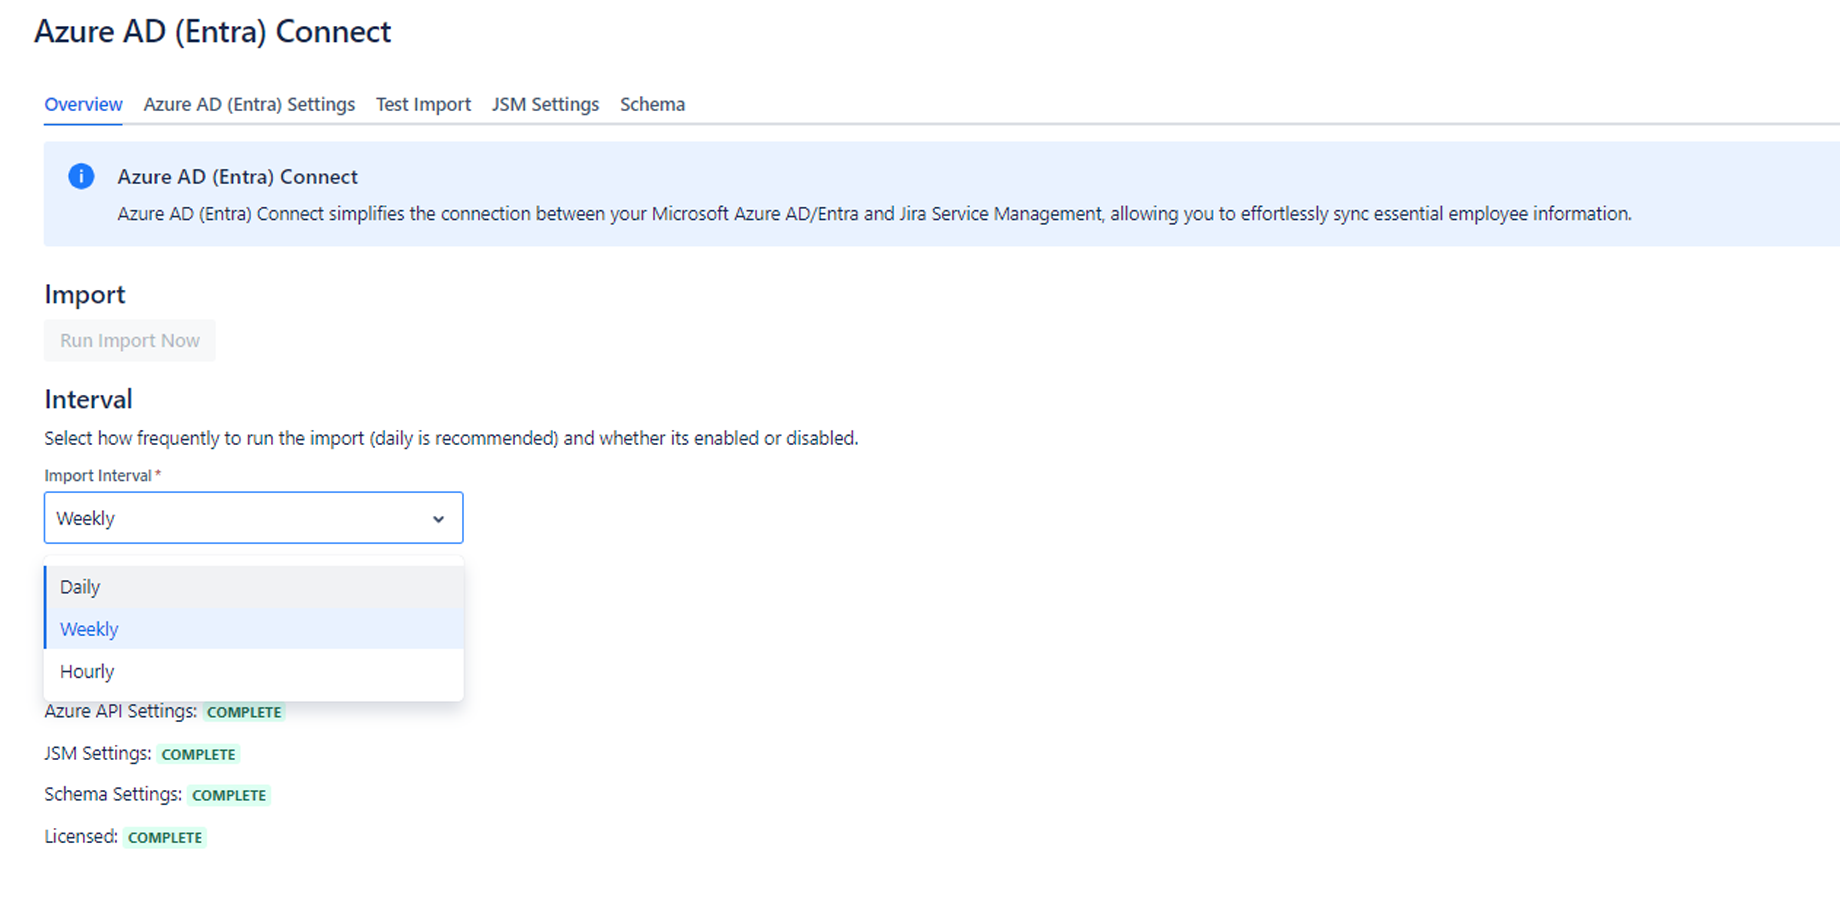The height and width of the screenshot is (900, 1840).
Task: Click the Licensed COMPLETE badge
Action: click(165, 837)
